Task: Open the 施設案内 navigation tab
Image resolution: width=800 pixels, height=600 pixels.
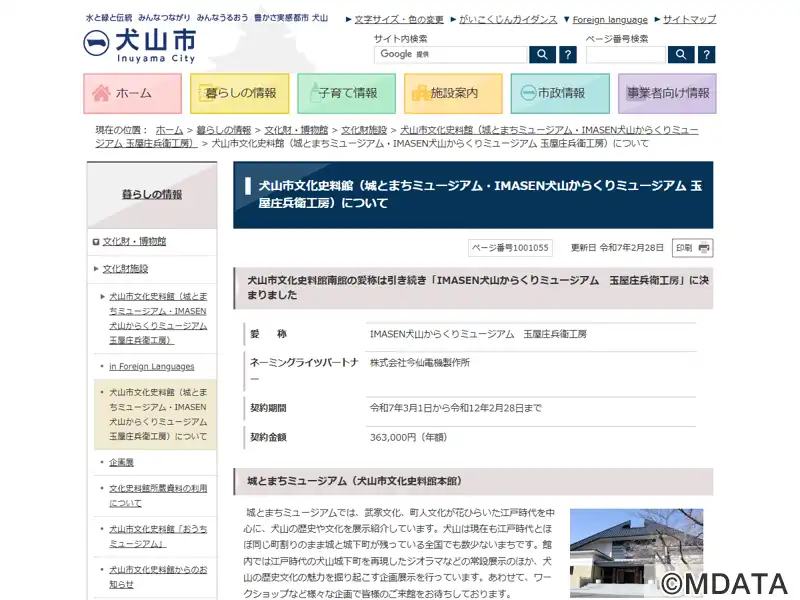Action: coord(453,93)
